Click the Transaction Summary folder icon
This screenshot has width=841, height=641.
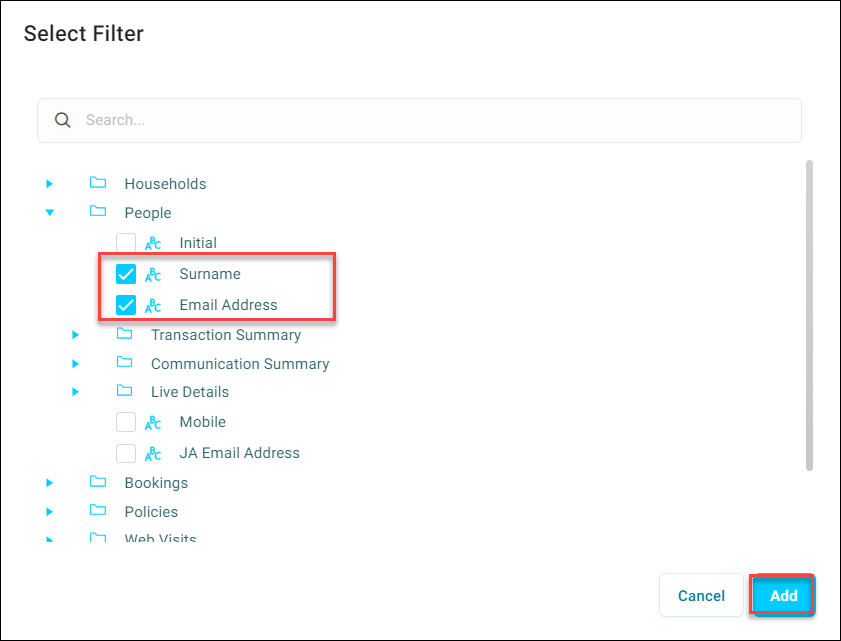click(x=124, y=334)
